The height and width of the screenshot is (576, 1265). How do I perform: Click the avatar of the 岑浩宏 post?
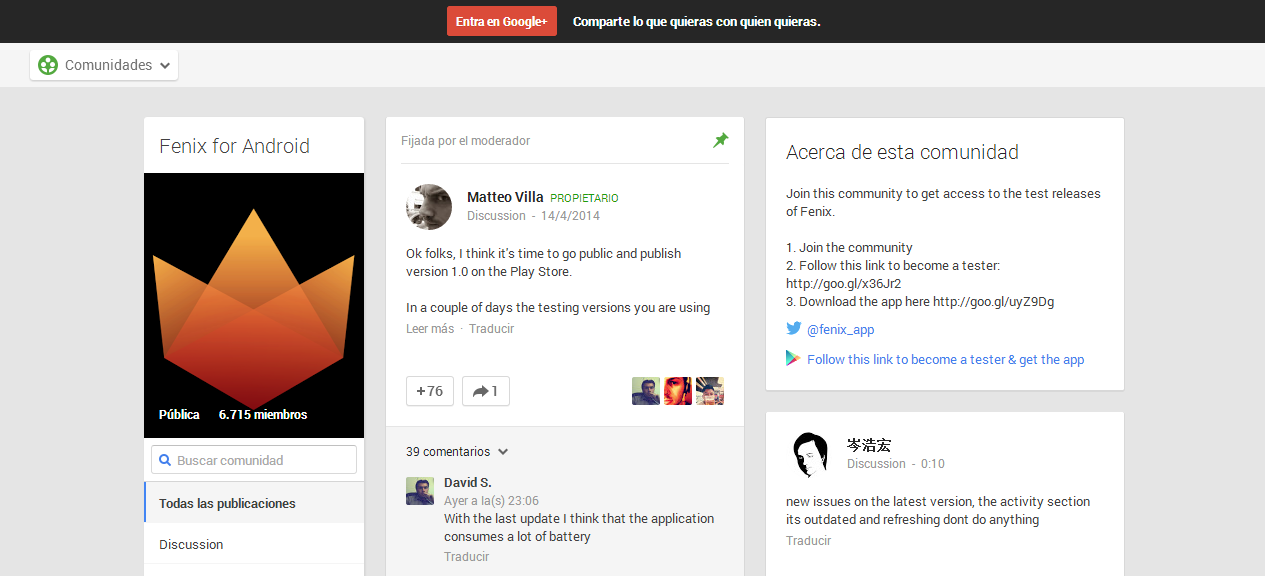(x=810, y=455)
